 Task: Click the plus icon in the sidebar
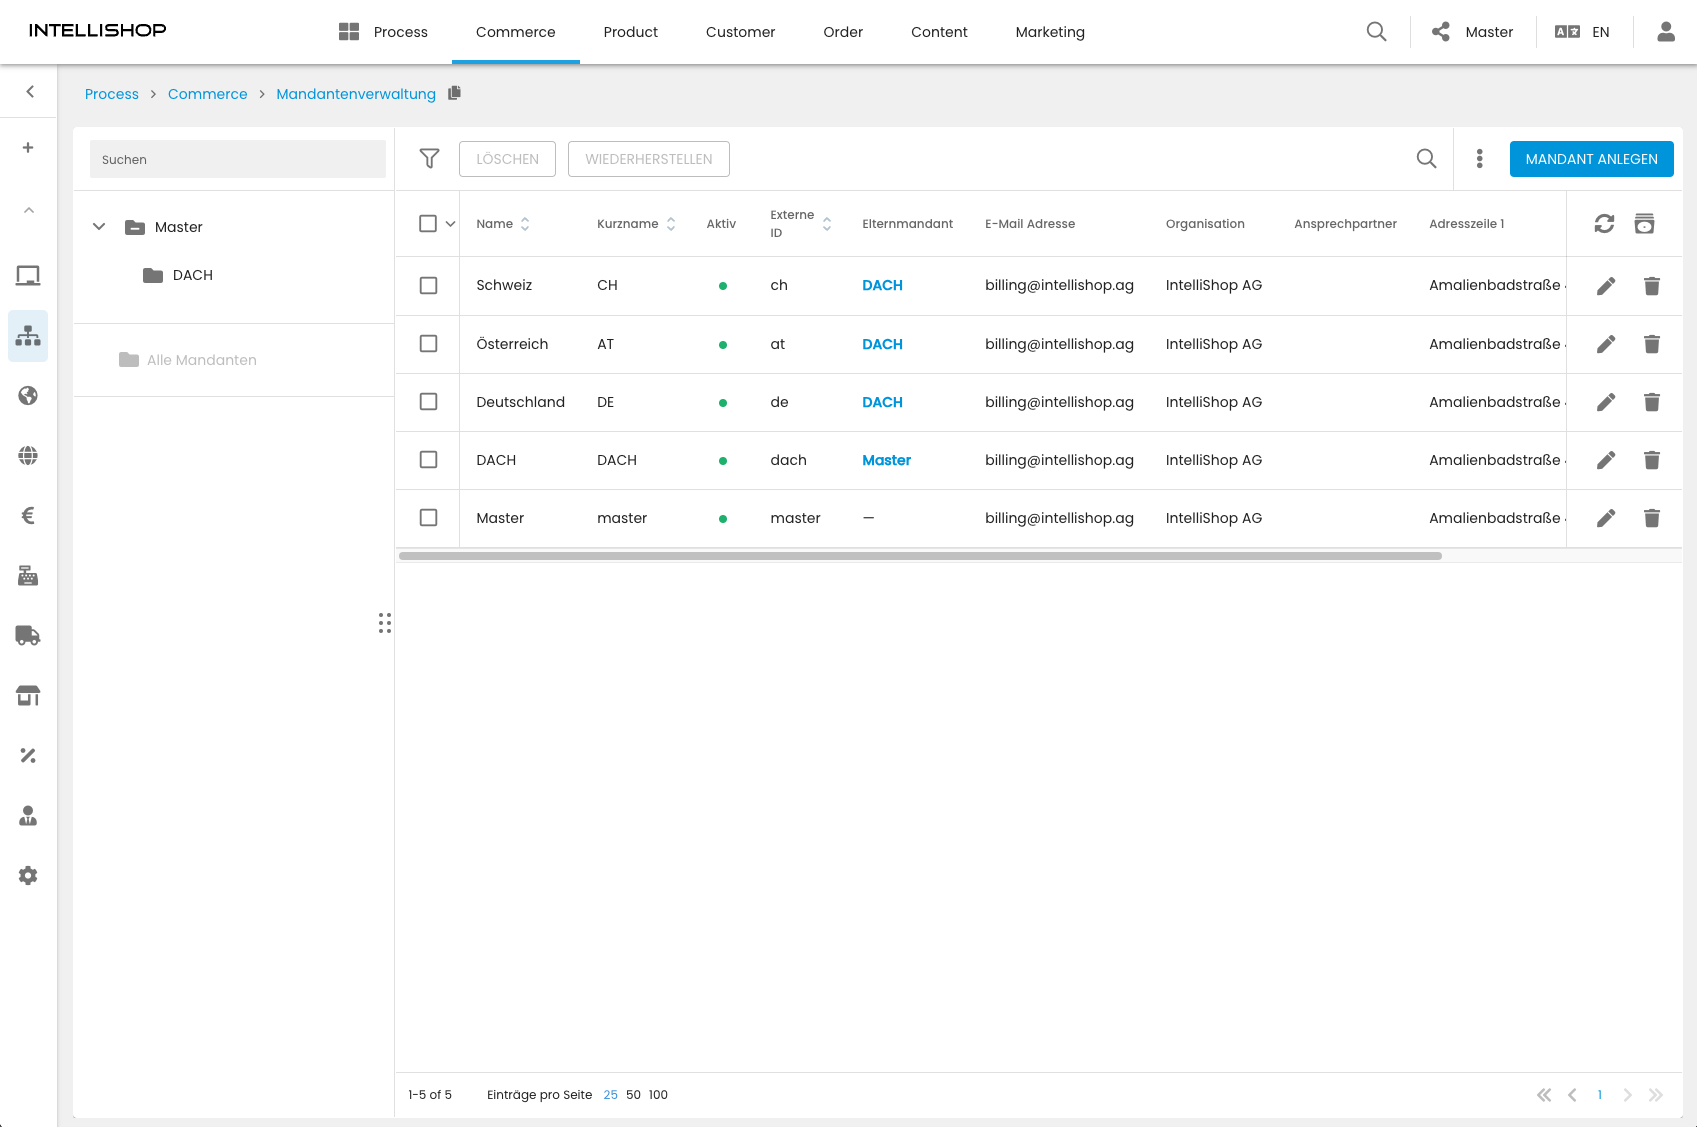pyautogui.click(x=28, y=148)
